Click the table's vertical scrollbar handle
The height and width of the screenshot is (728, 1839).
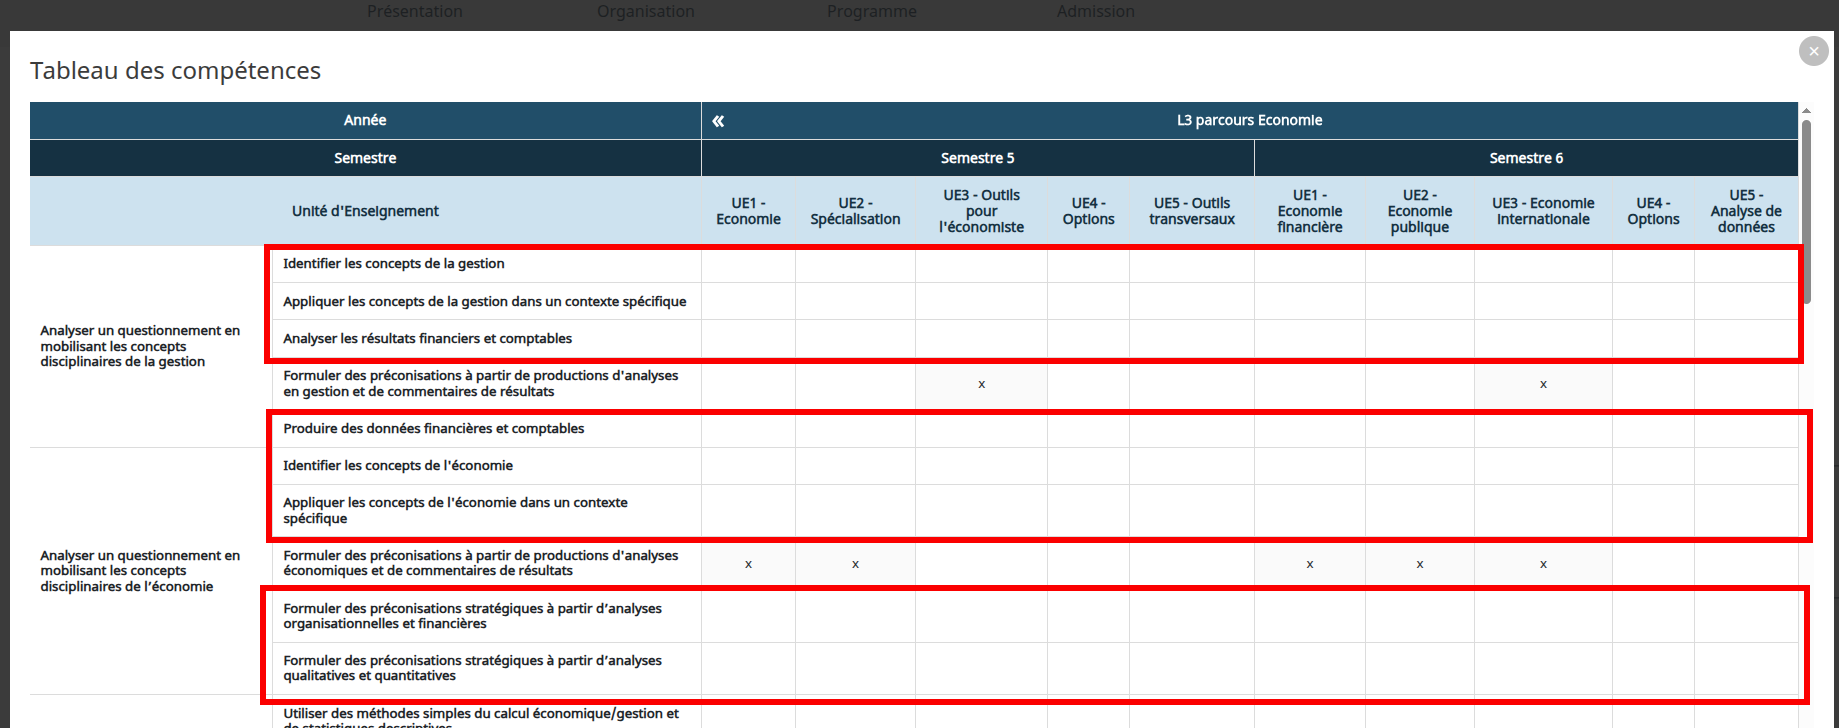click(1806, 210)
